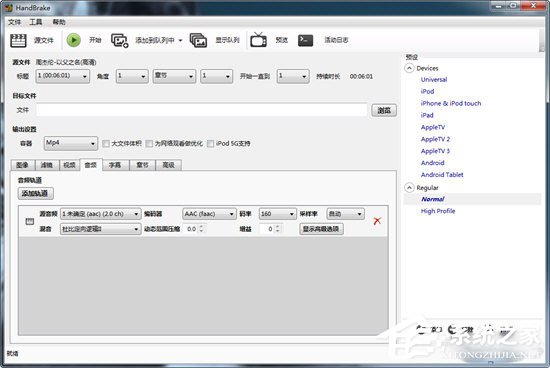The width and height of the screenshot is (550, 368).
Task: Open the Title dropdown 1 (00:06:01)
Action: pos(62,76)
